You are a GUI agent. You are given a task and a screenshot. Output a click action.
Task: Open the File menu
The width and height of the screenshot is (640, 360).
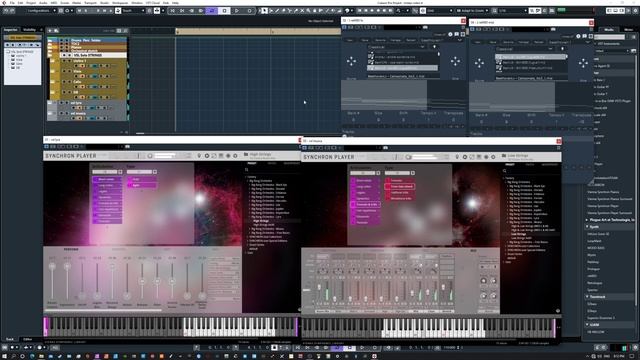12,2
